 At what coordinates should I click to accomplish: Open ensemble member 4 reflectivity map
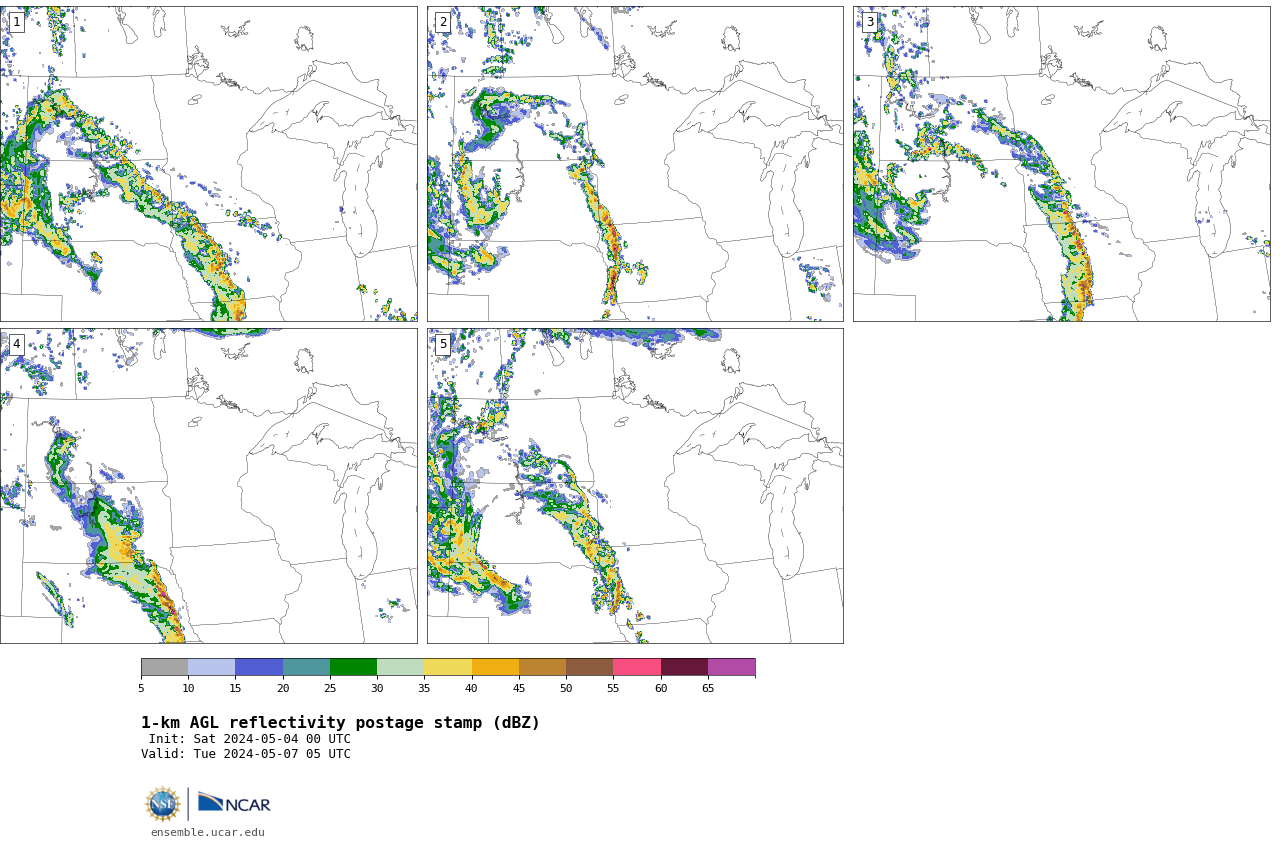(208, 486)
